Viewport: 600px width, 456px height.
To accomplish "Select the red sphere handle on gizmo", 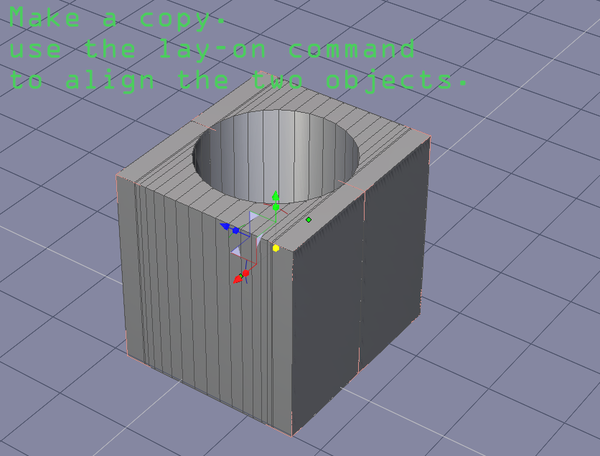I will [246, 273].
